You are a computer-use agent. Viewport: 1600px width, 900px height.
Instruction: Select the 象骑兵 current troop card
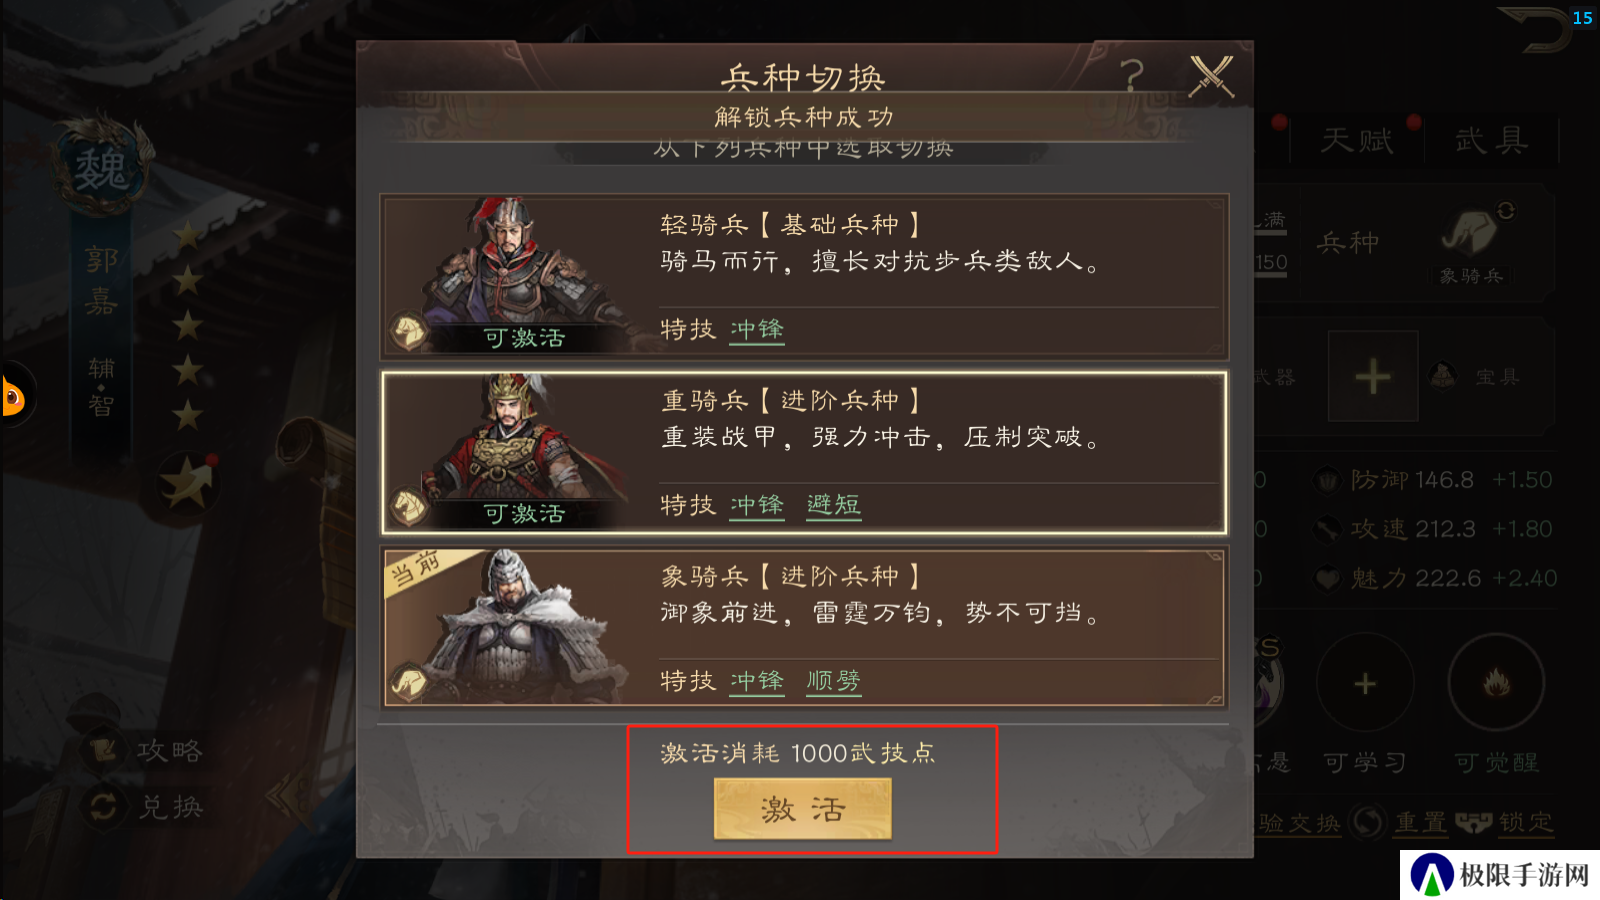(804, 628)
